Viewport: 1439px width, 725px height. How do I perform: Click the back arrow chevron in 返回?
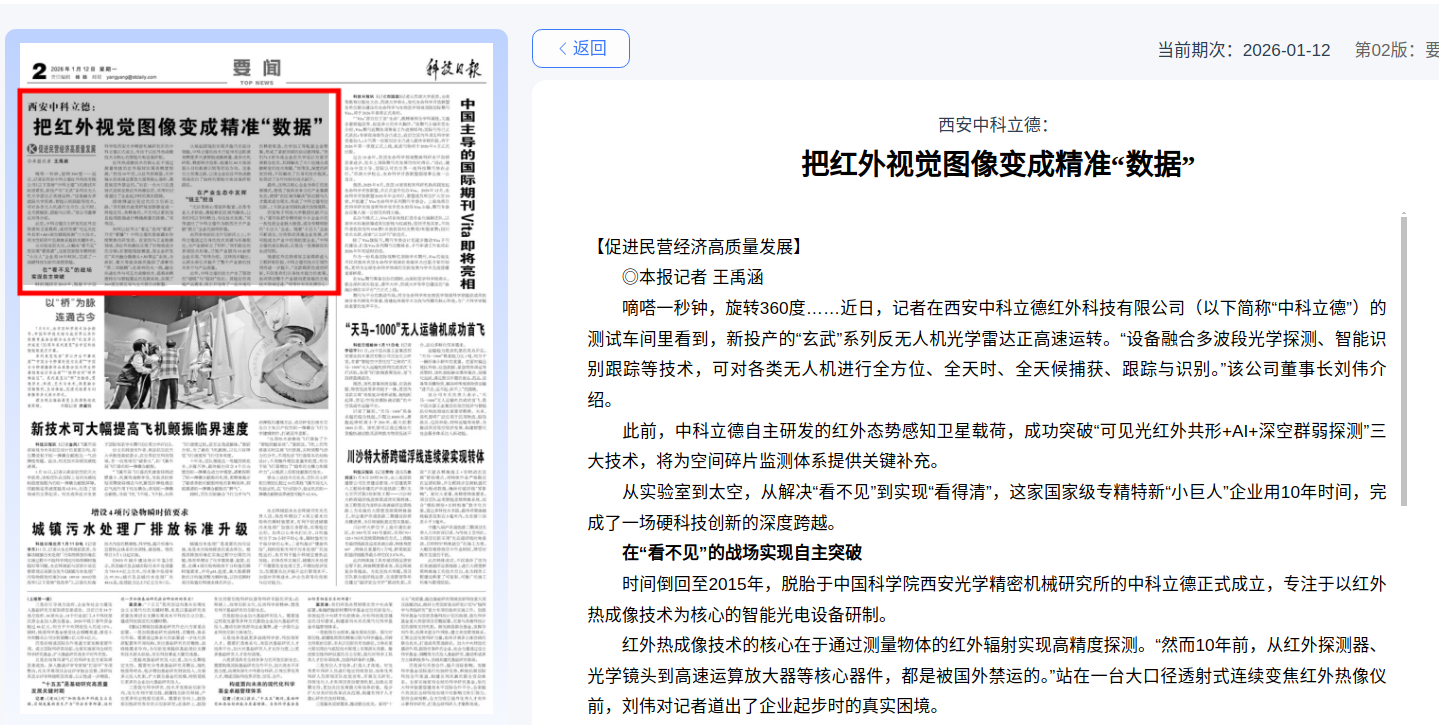point(562,48)
